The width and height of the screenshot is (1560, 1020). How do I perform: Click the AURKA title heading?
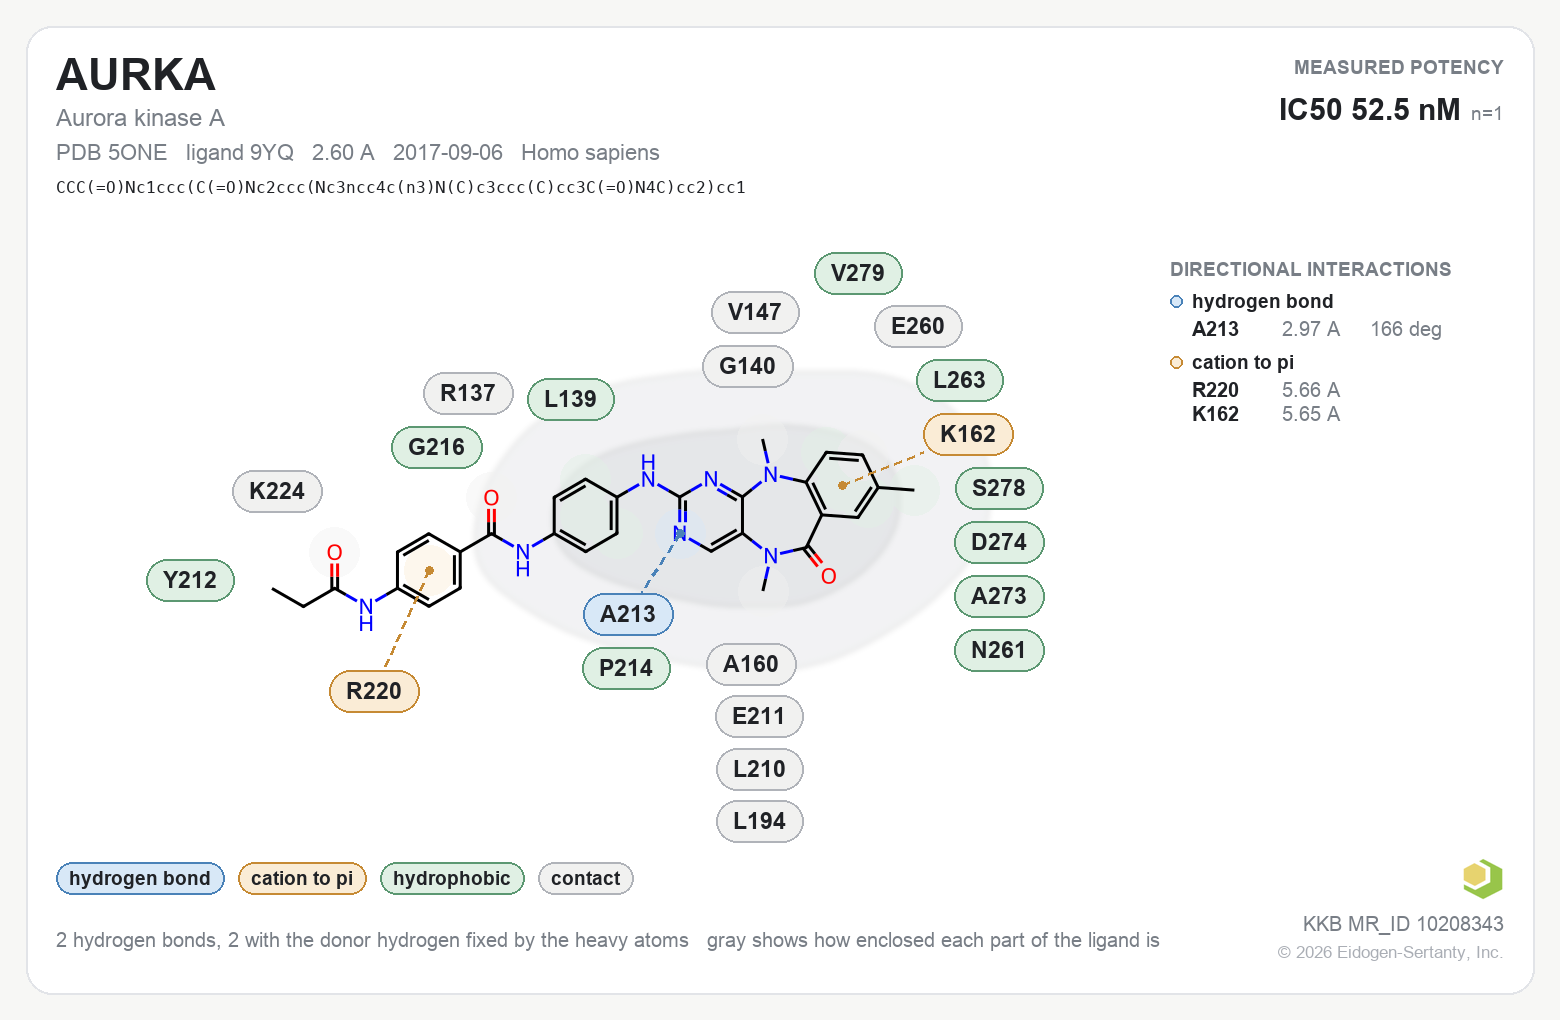click(136, 75)
